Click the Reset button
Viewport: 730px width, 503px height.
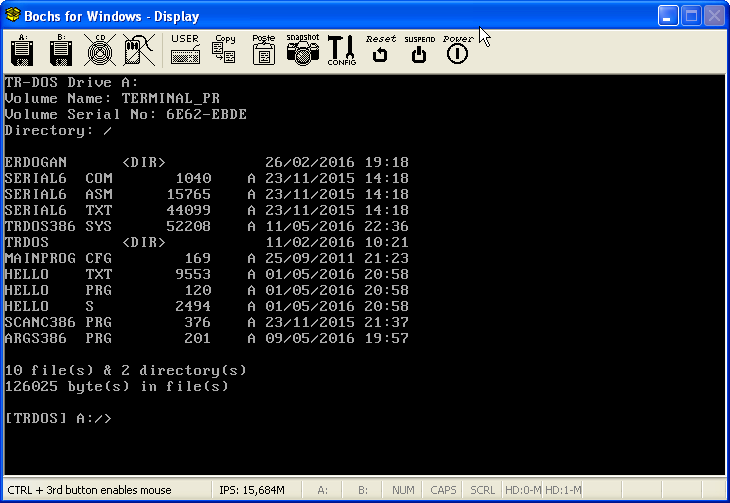380,49
